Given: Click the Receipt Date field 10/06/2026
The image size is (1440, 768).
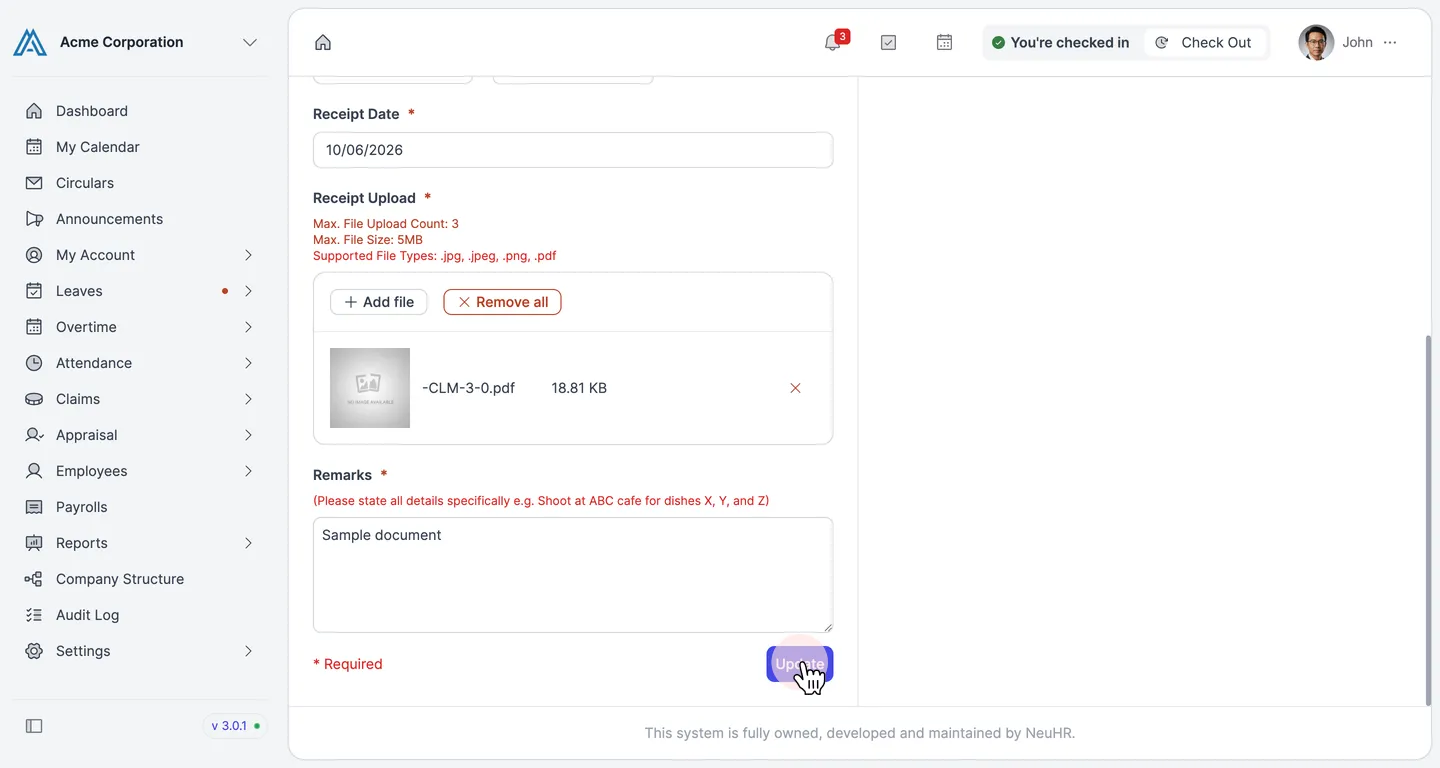Looking at the screenshot, I should tap(573, 150).
